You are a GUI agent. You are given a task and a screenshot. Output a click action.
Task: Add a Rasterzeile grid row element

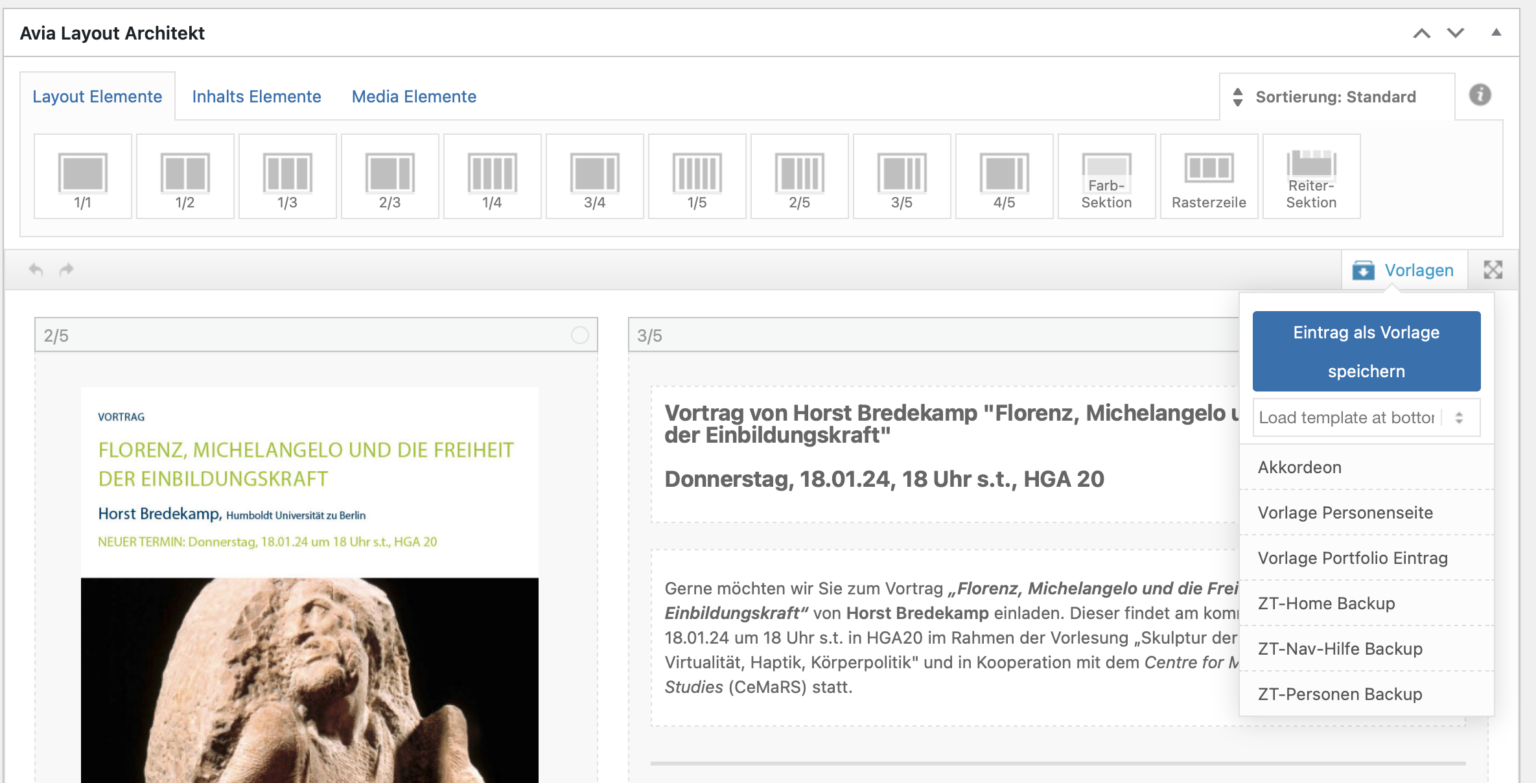pyautogui.click(x=1209, y=176)
